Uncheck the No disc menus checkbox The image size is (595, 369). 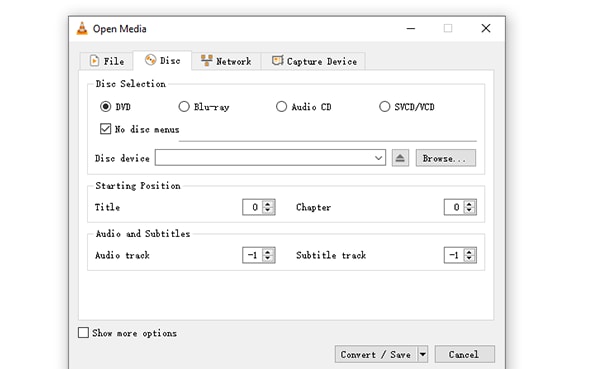point(105,129)
